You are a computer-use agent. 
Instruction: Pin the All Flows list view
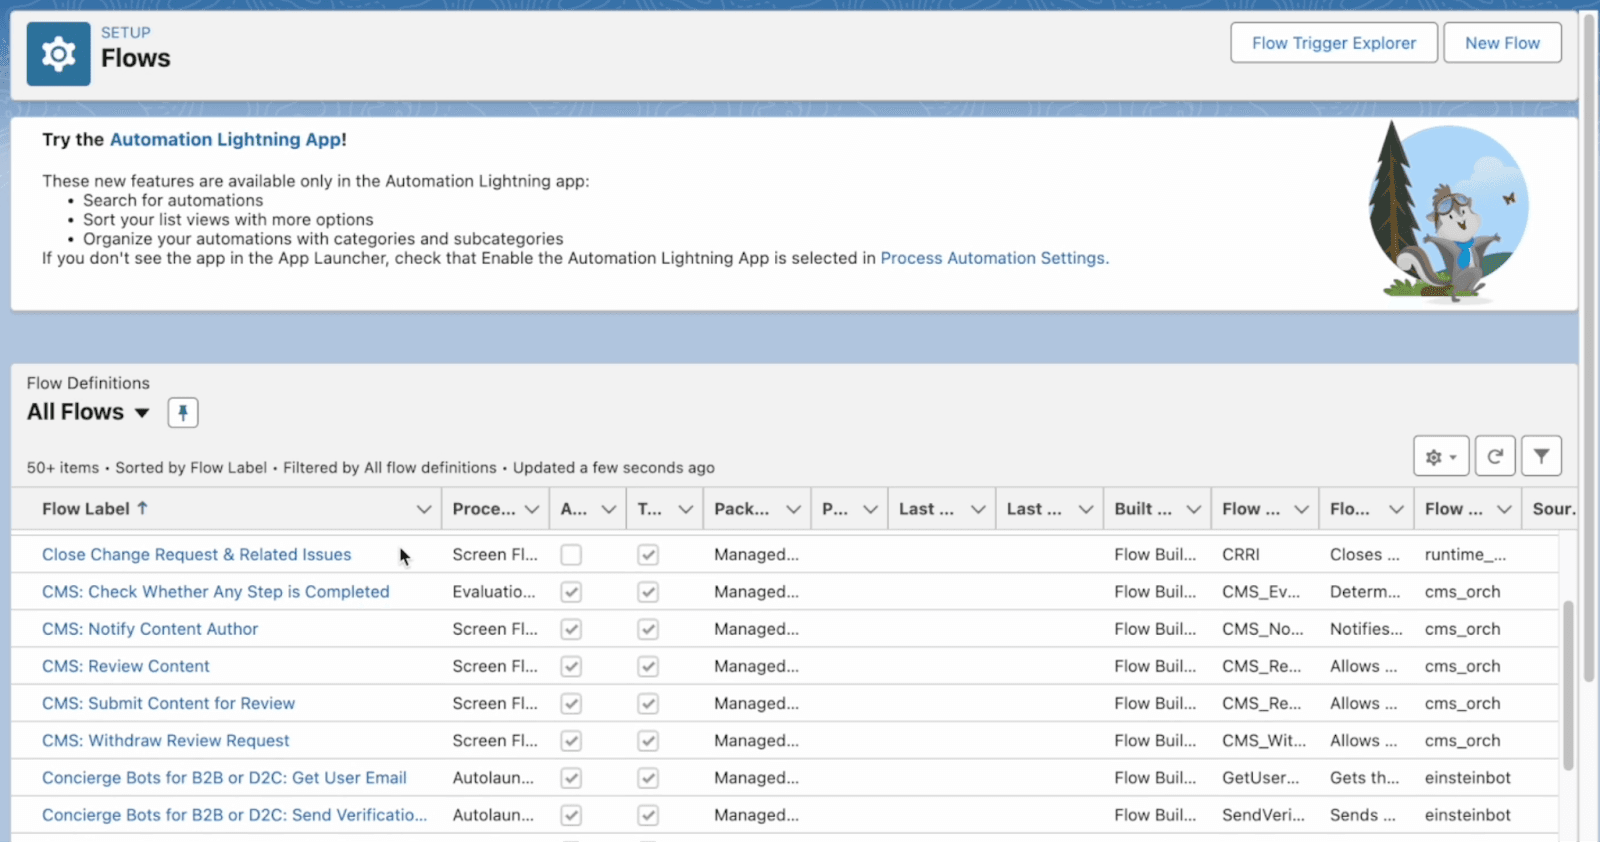point(183,412)
